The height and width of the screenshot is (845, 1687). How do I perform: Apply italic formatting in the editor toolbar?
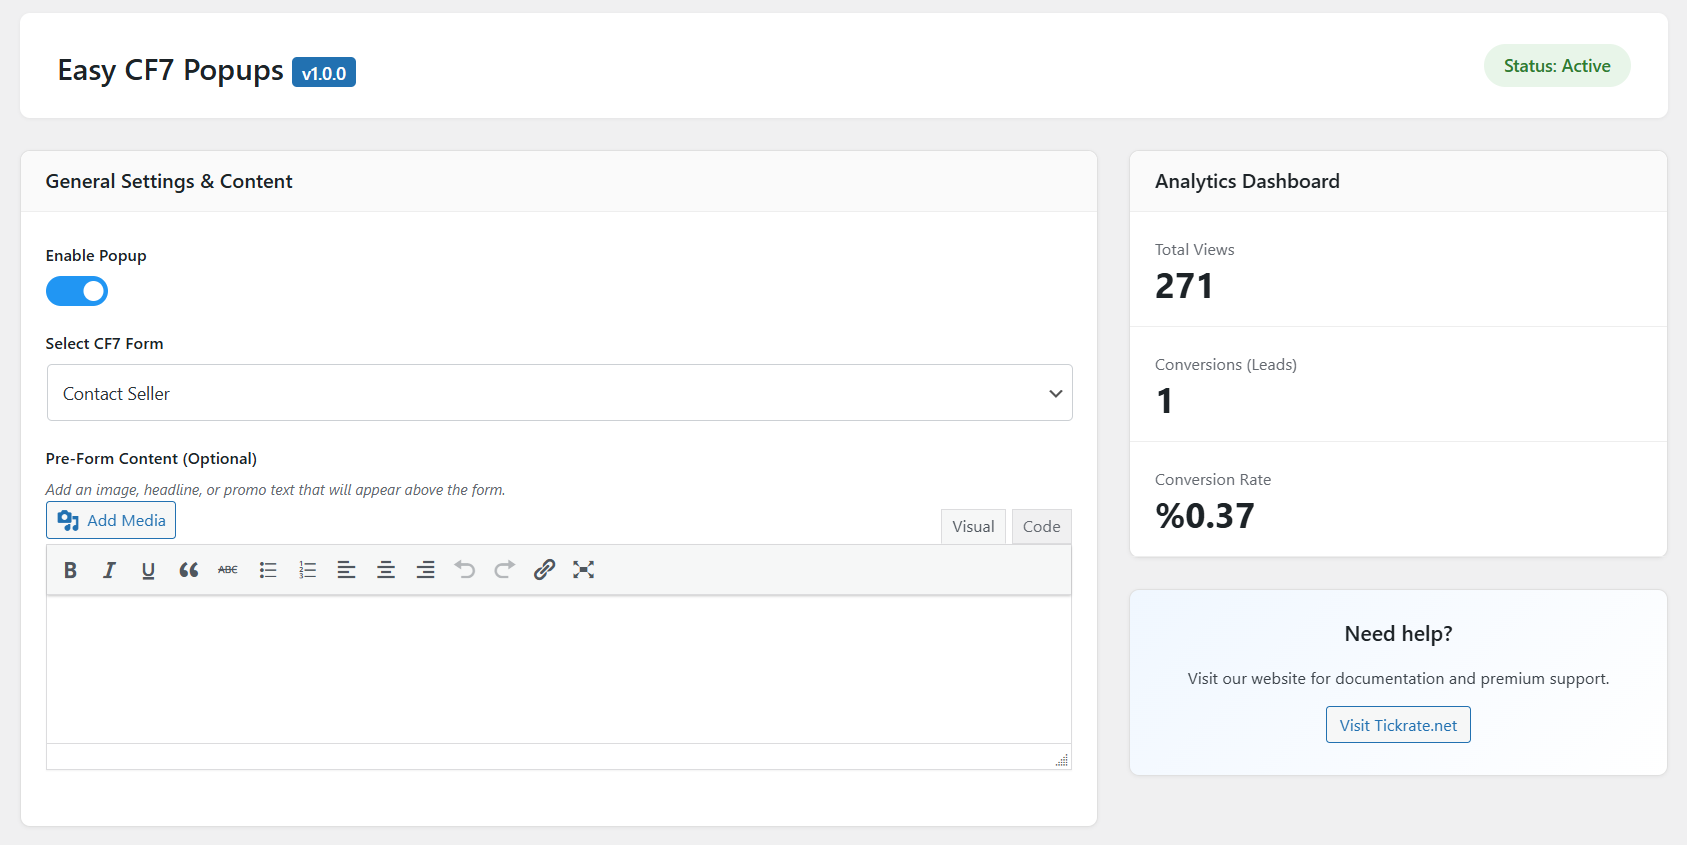pos(109,570)
